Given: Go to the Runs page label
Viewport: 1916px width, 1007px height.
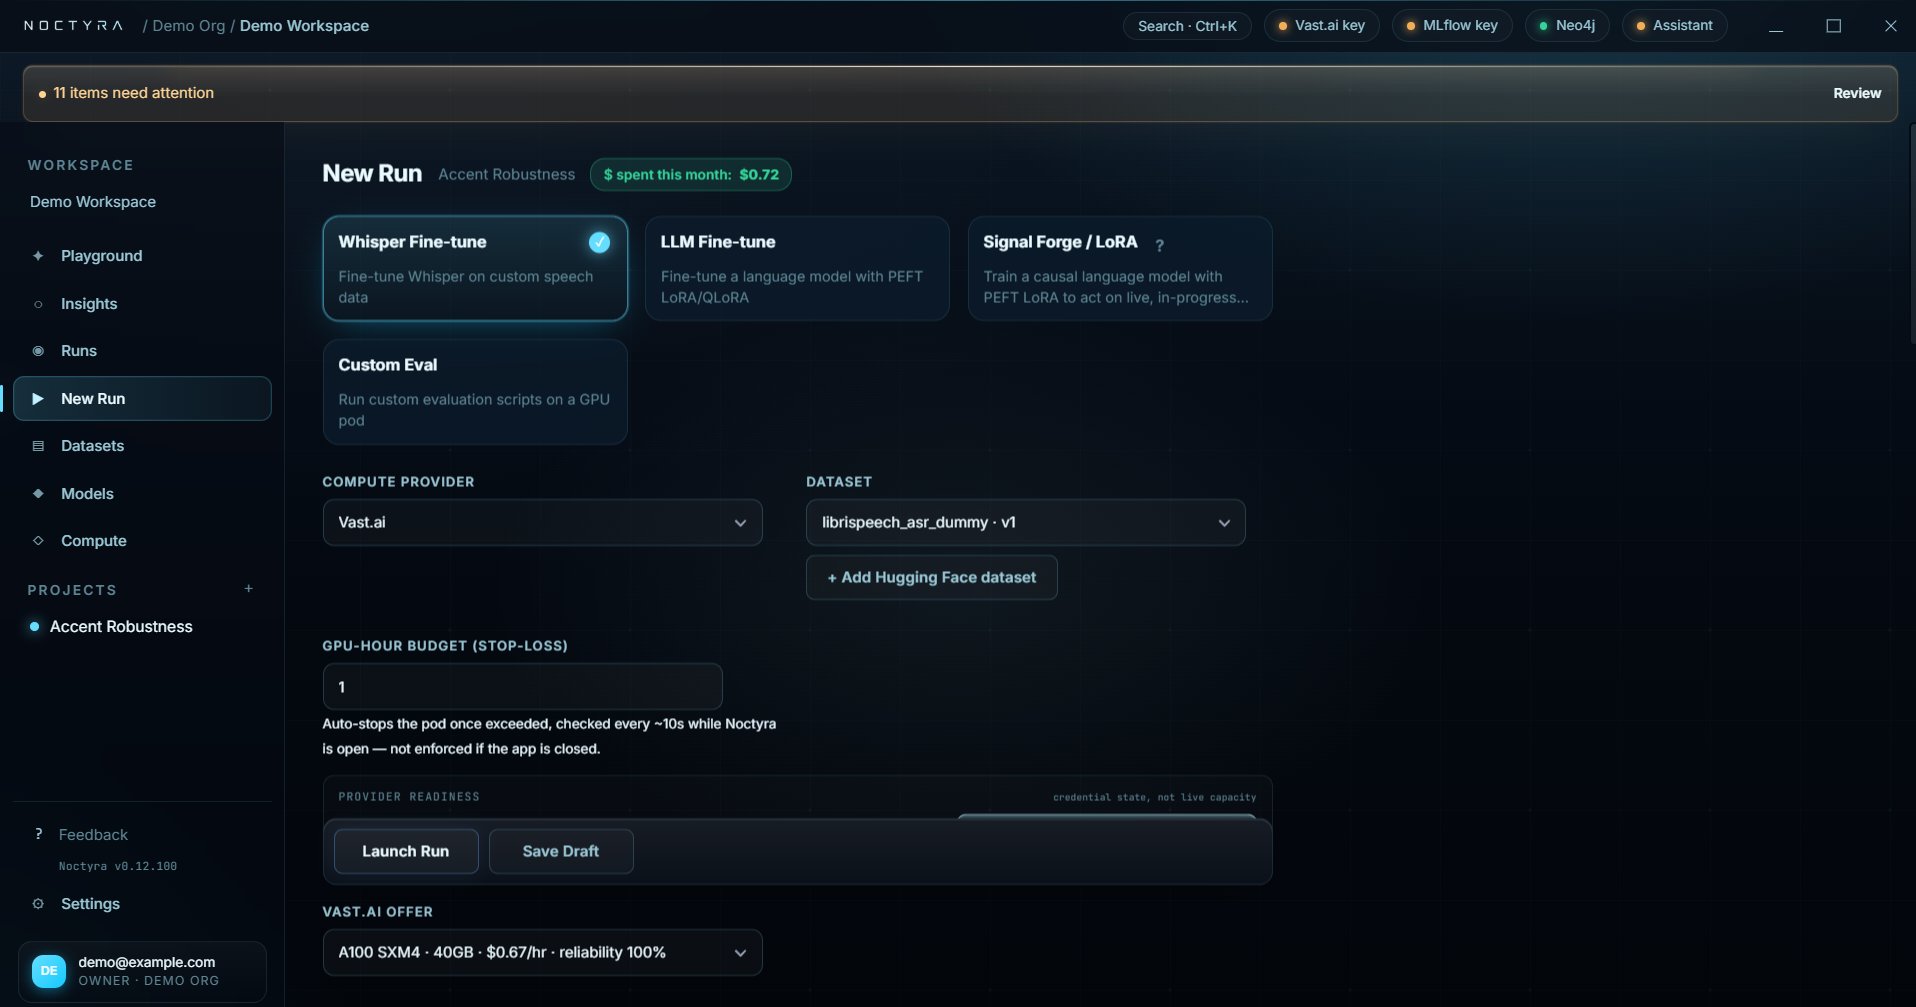Looking at the screenshot, I should pyautogui.click(x=79, y=351).
